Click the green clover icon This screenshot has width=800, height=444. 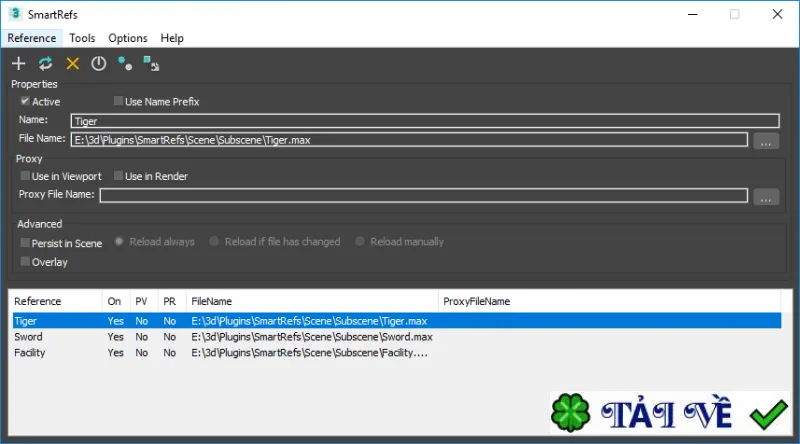point(570,413)
